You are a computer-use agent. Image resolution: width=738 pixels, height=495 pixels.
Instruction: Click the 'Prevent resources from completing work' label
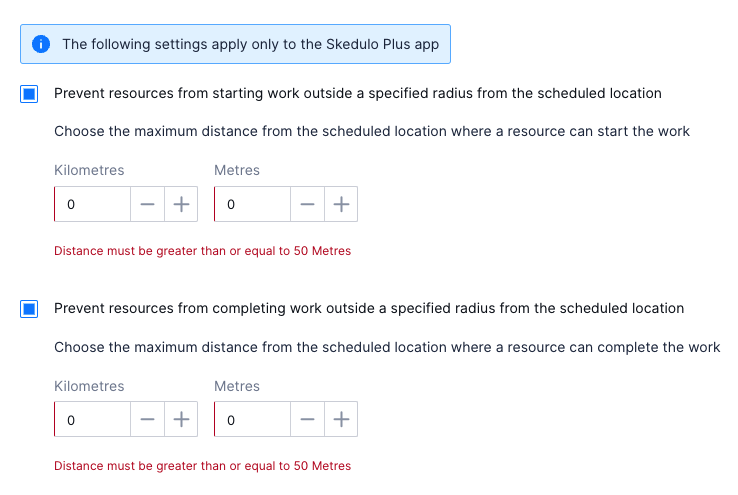[368, 309]
